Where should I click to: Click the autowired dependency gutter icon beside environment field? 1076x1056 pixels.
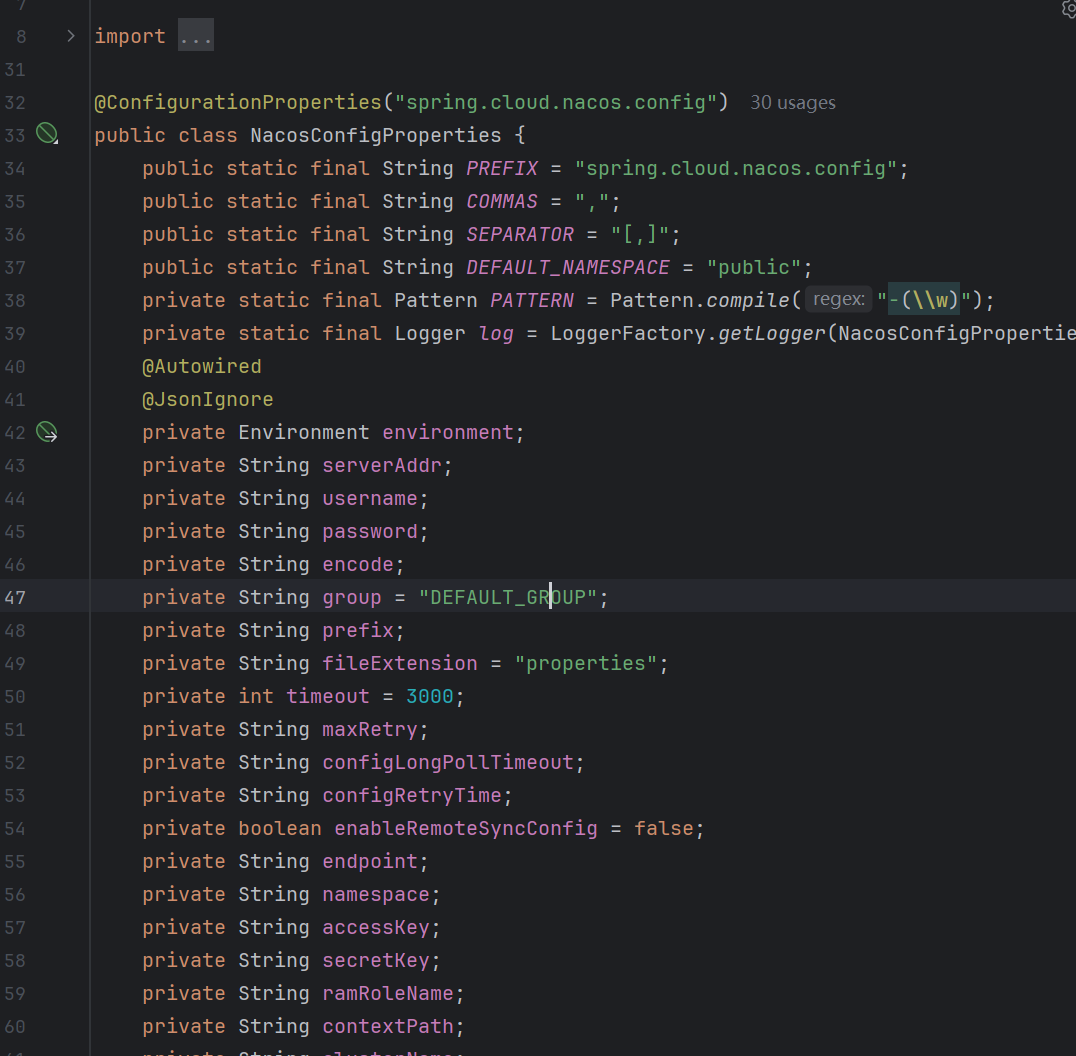[46, 432]
